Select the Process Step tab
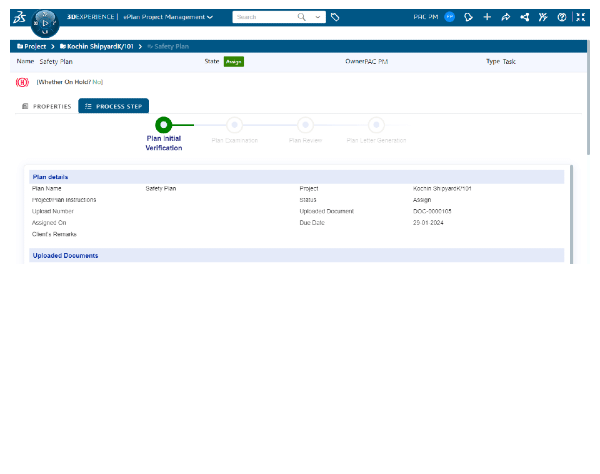Viewport: 600px width, 474px height. tap(113, 106)
